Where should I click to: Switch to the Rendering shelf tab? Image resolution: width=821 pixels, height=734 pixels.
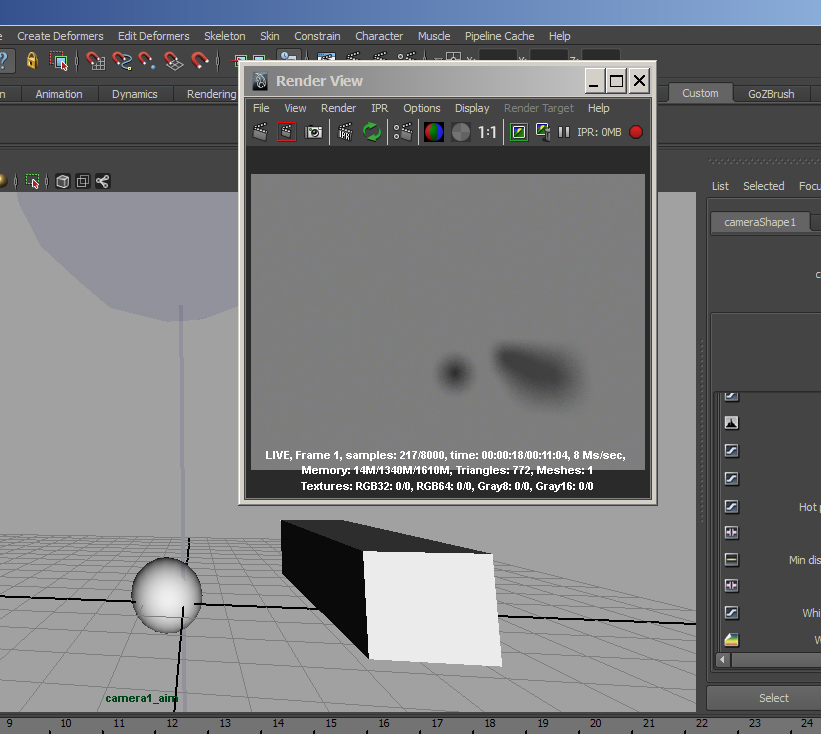click(212, 94)
